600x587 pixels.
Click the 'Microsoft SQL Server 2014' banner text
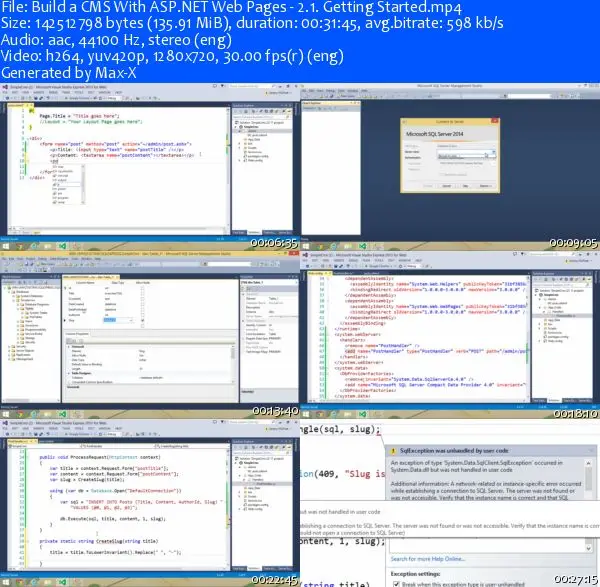pyautogui.click(x=434, y=134)
